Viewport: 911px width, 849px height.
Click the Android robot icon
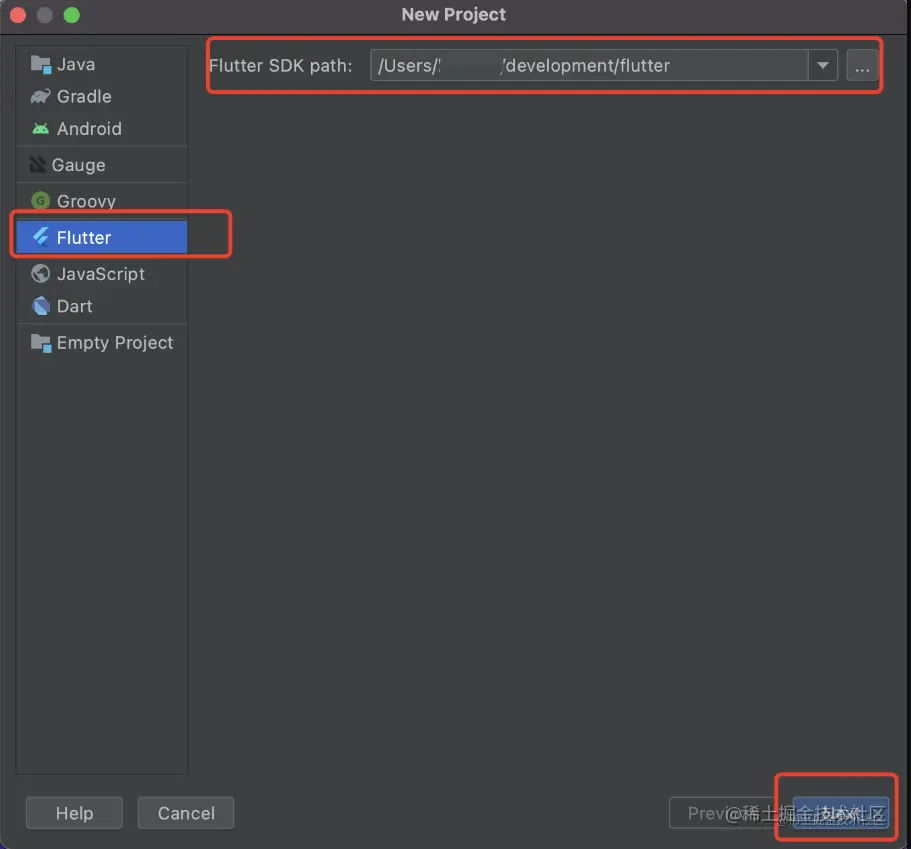[x=41, y=128]
